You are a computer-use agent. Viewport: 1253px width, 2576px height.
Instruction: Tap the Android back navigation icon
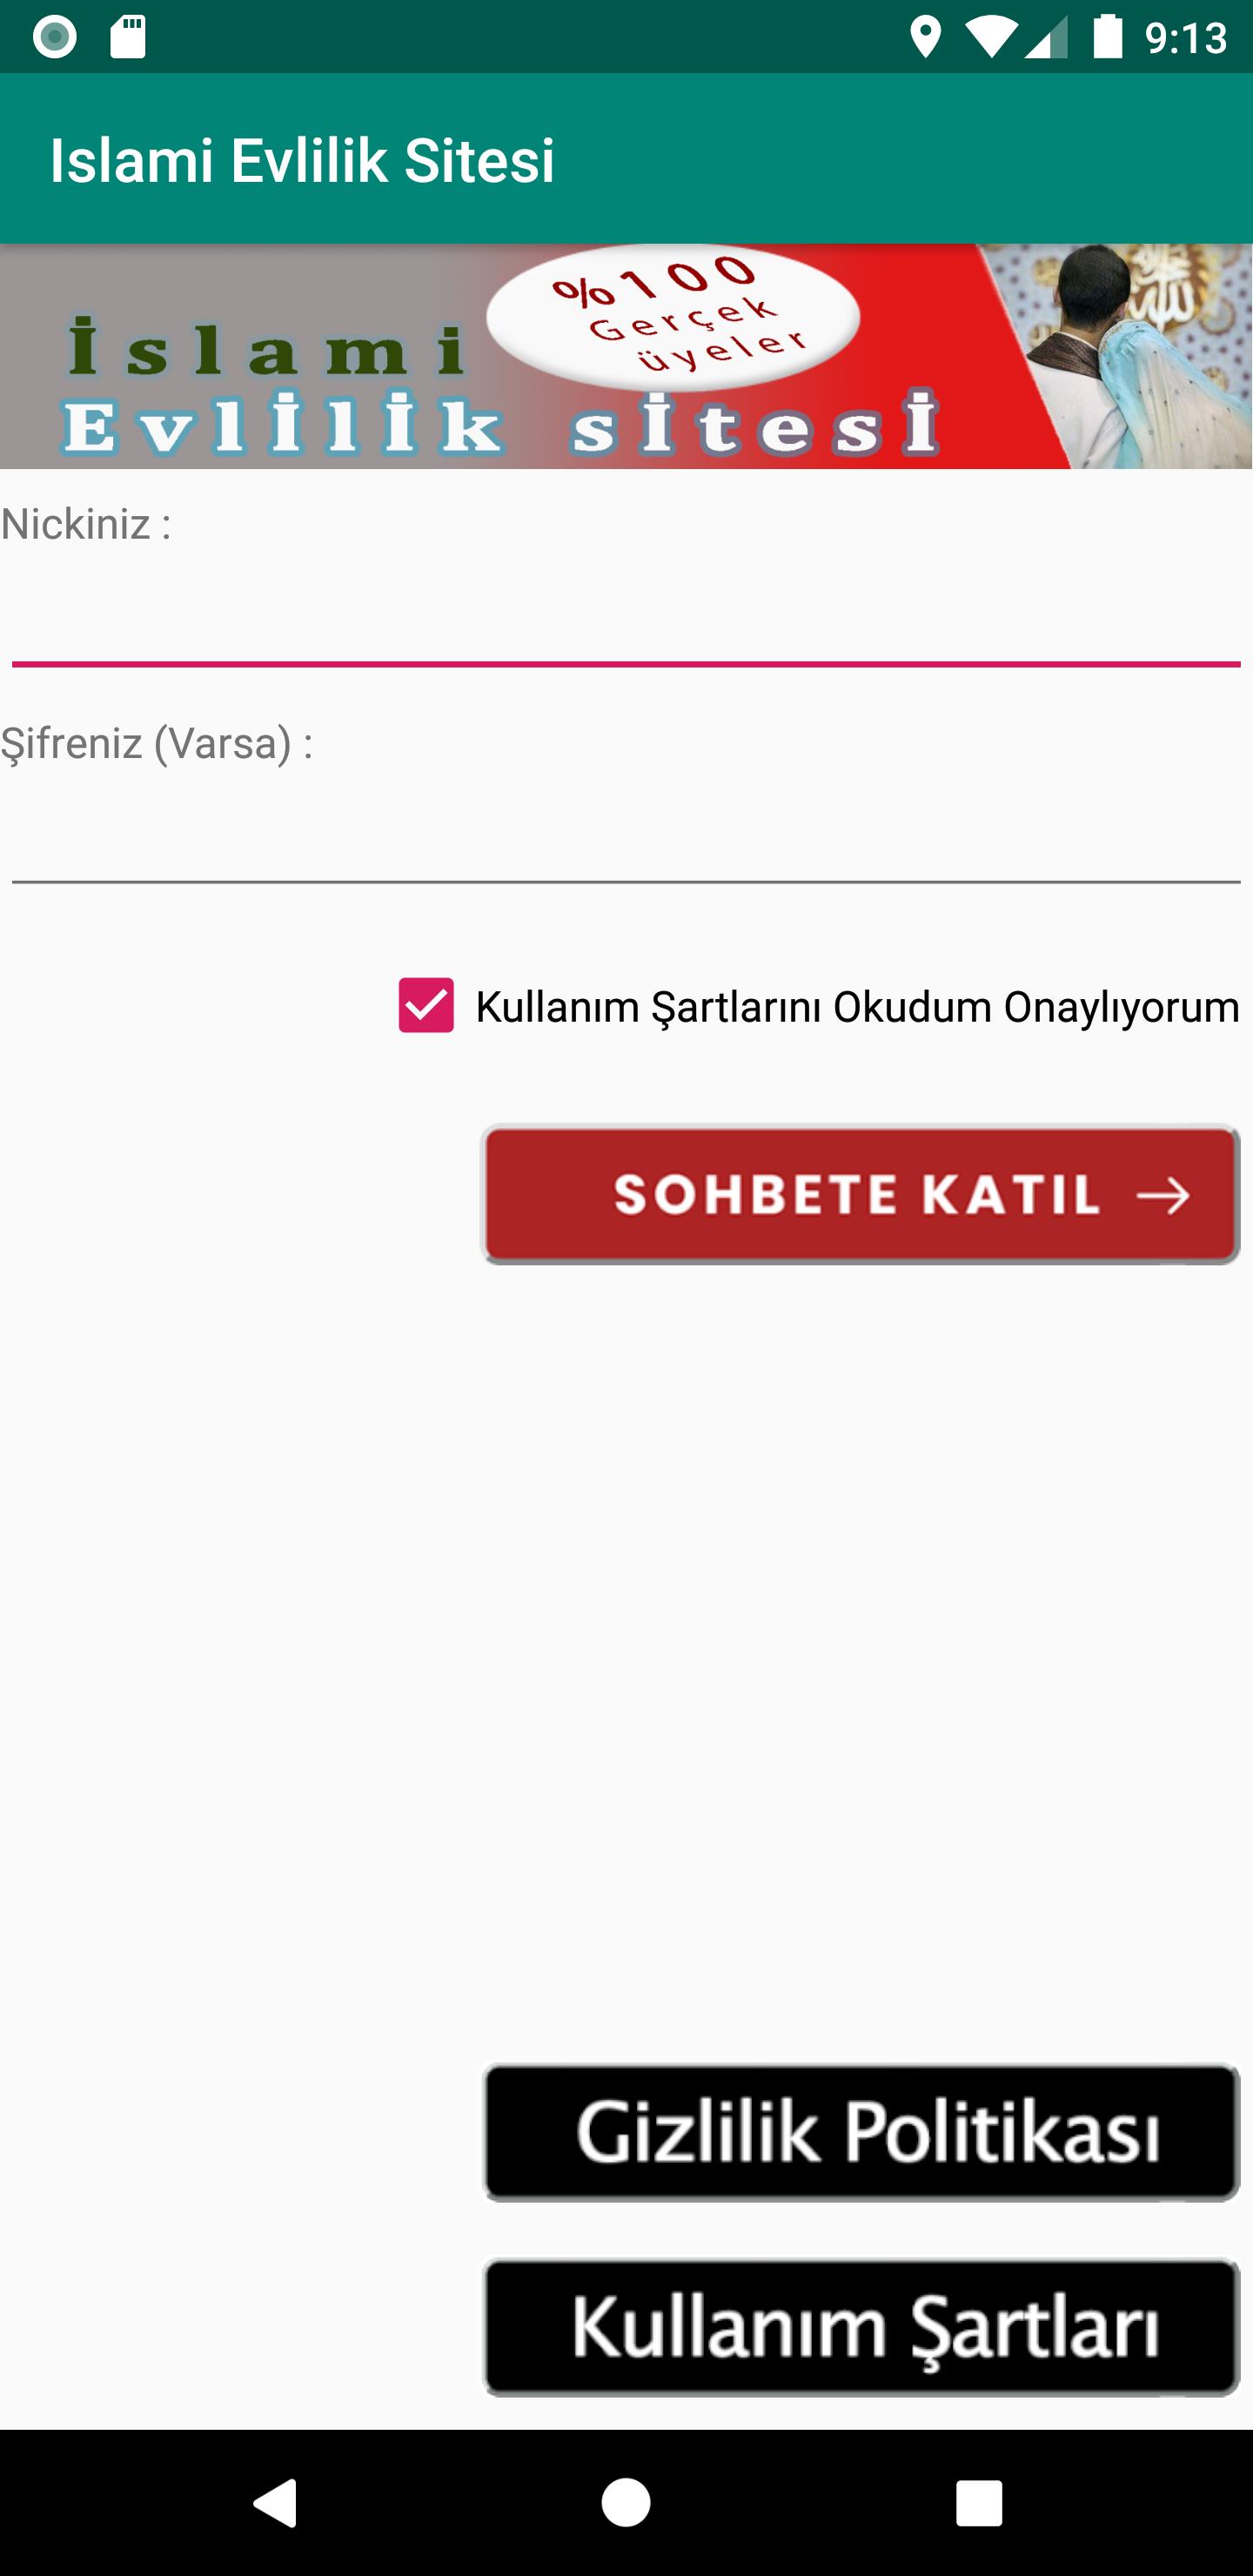[x=275, y=2502]
